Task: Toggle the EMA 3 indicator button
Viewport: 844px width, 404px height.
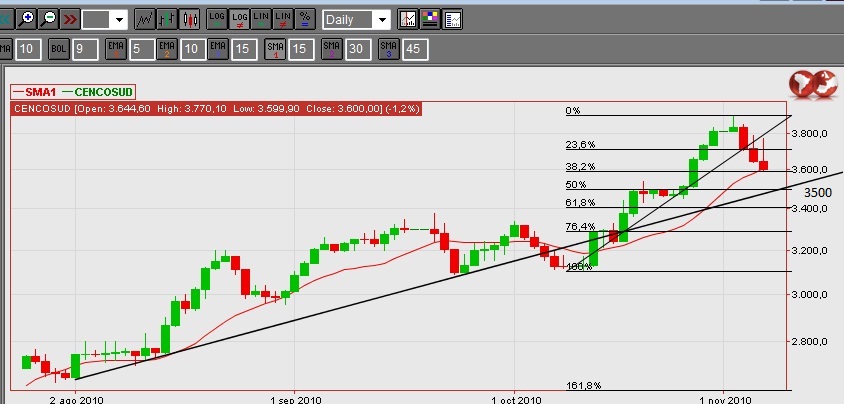Action: [218, 49]
